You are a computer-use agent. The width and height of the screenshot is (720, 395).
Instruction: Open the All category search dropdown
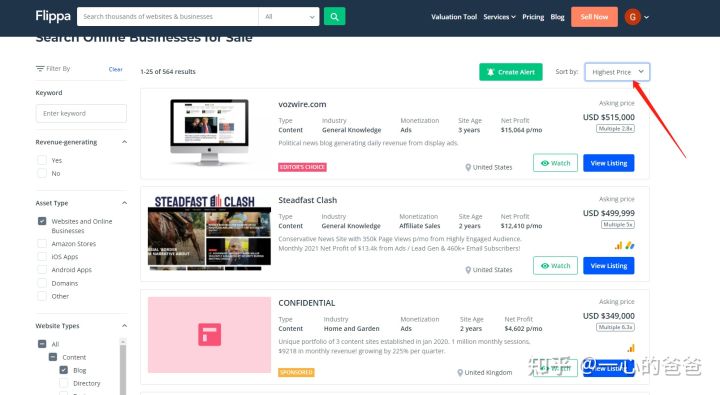pos(289,17)
